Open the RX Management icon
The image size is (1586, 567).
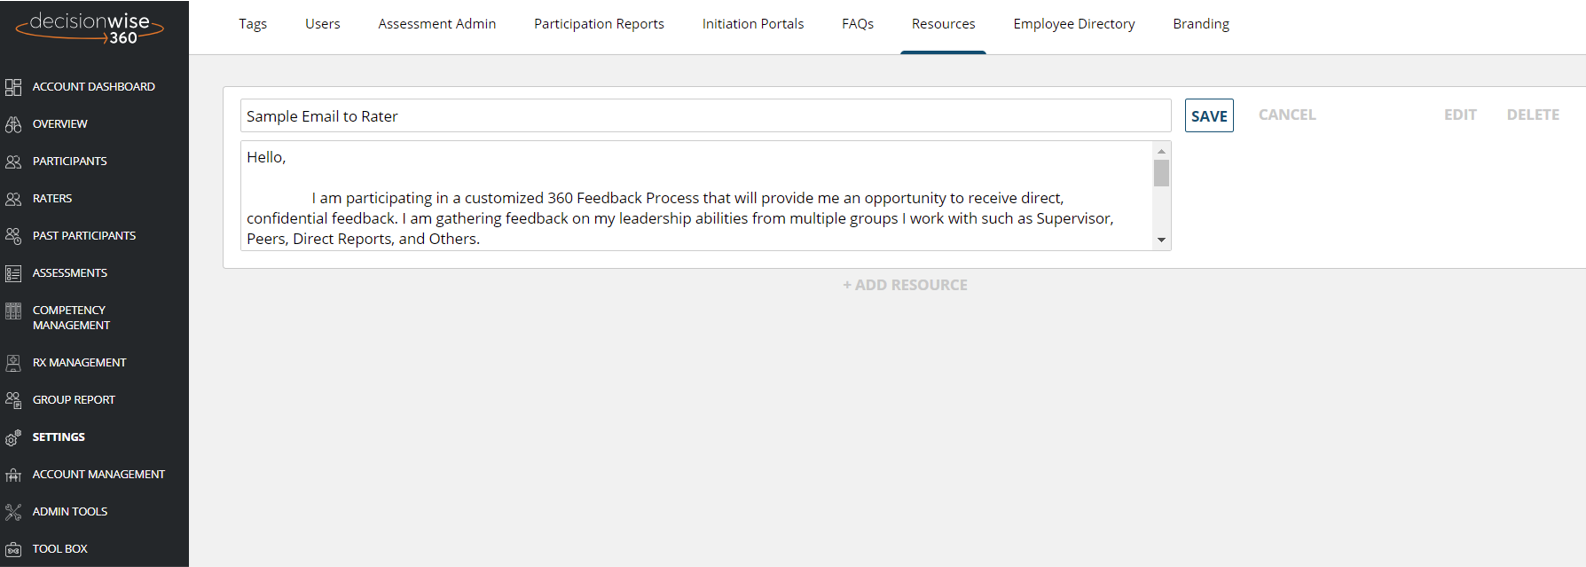pyautogui.click(x=13, y=363)
